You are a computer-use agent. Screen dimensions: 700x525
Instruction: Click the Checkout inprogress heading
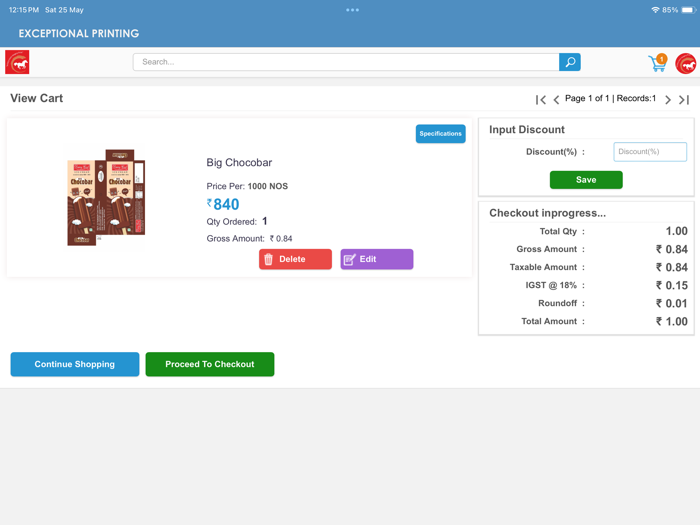547,213
